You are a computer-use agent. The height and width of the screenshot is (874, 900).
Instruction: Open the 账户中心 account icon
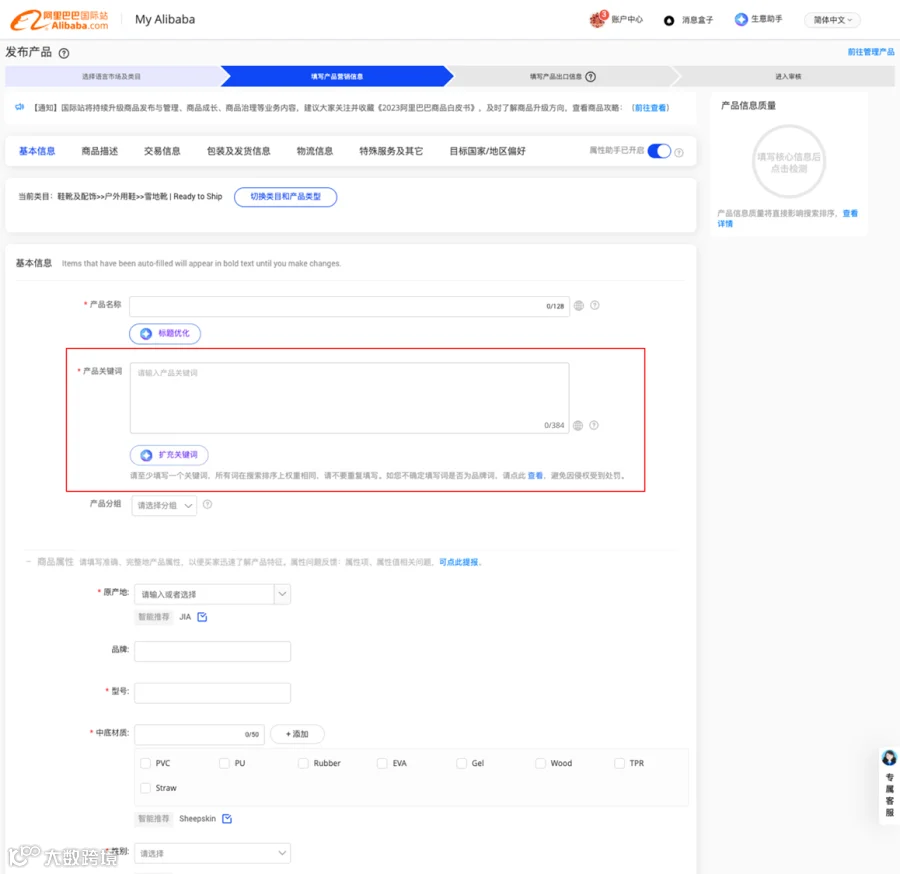598,19
